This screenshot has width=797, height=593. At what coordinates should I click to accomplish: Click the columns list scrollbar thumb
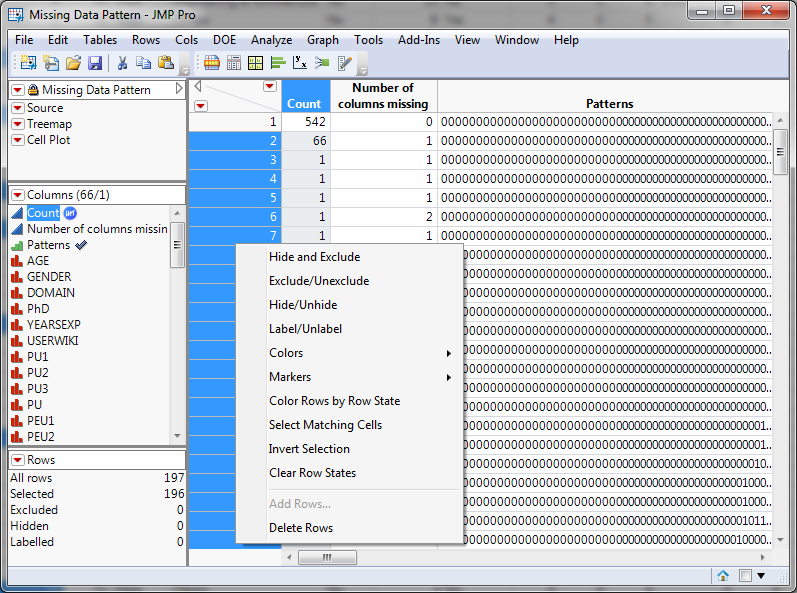pos(177,245)
